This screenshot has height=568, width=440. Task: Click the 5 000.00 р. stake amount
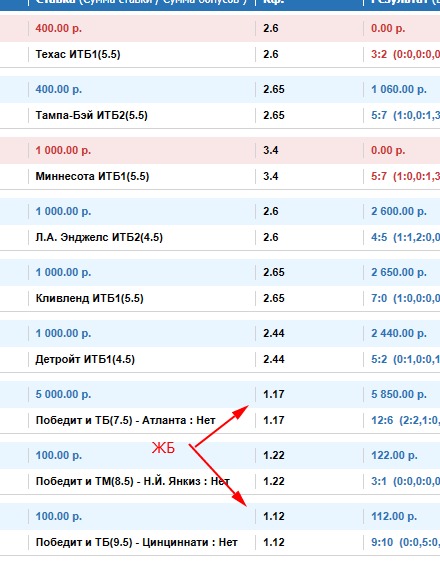pyautogui.click(x=63, y=394)
